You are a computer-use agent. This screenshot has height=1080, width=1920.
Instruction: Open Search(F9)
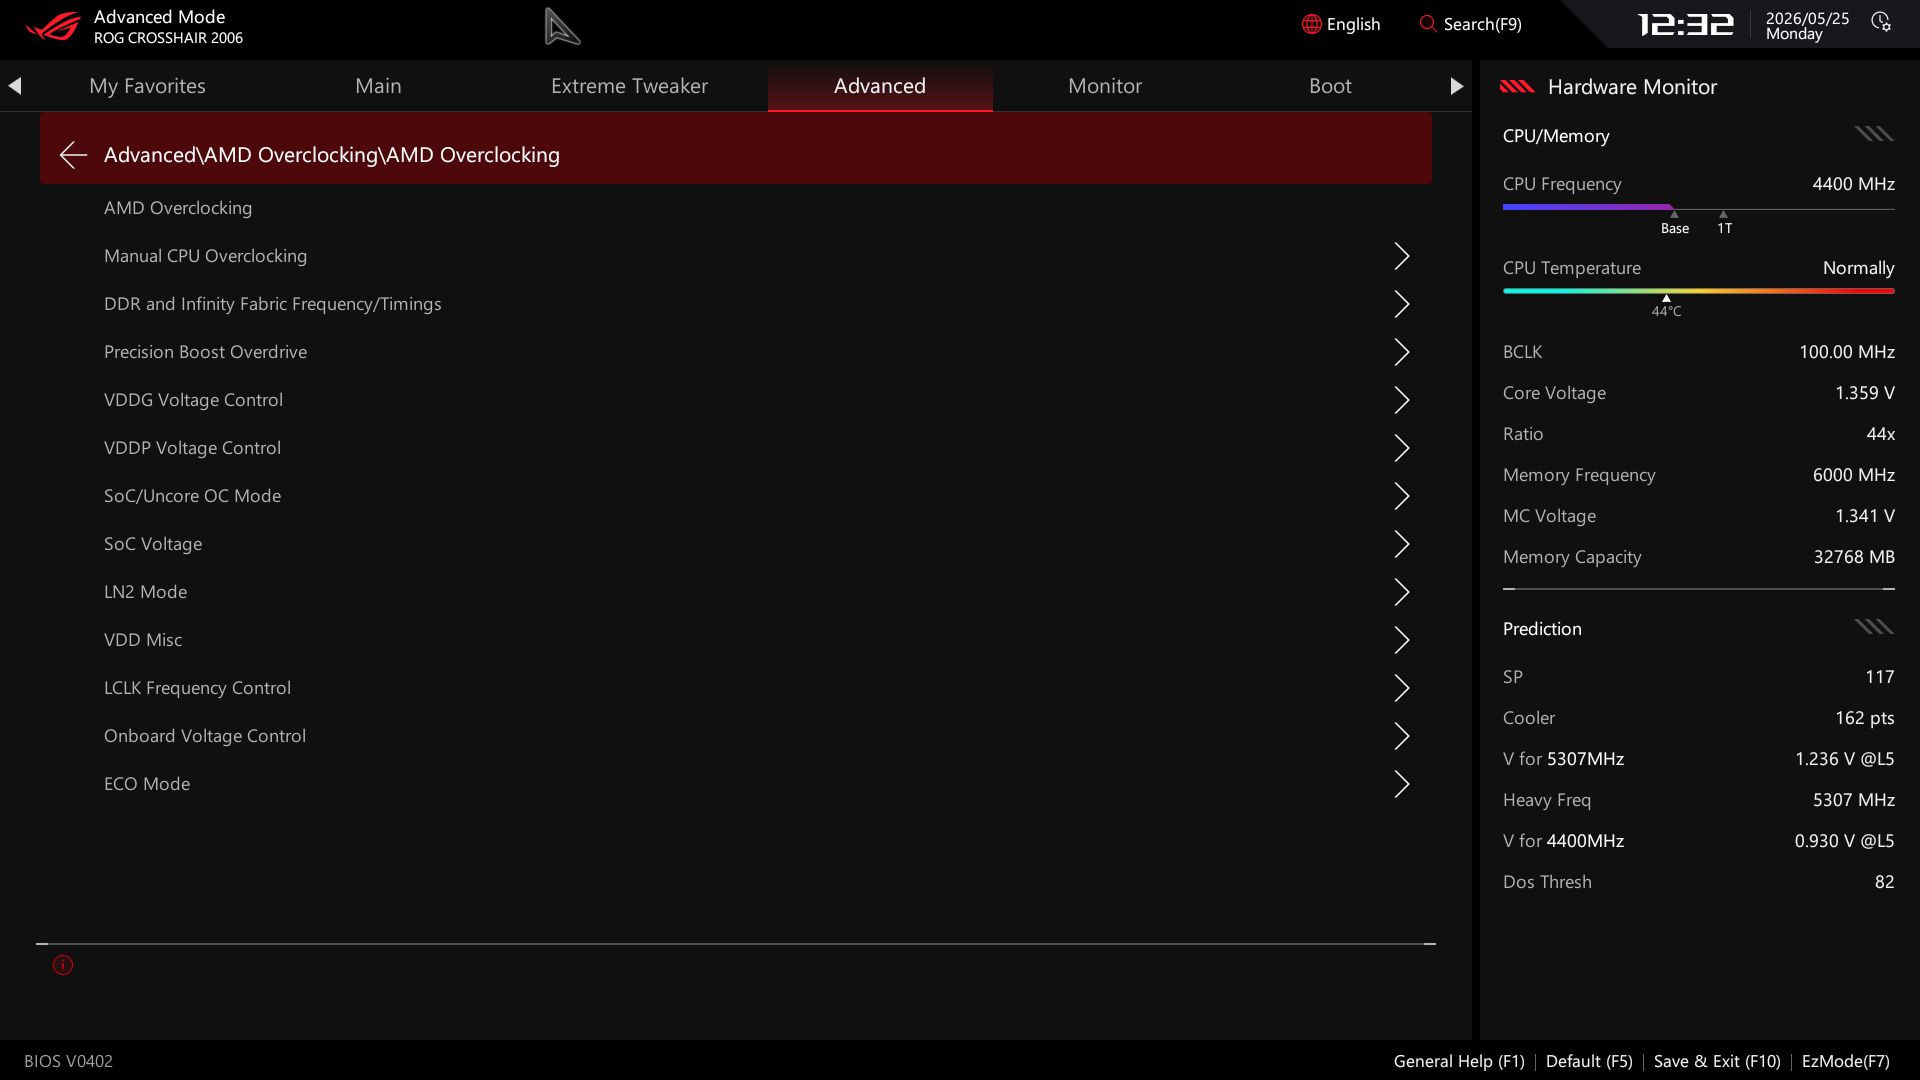1471,24
